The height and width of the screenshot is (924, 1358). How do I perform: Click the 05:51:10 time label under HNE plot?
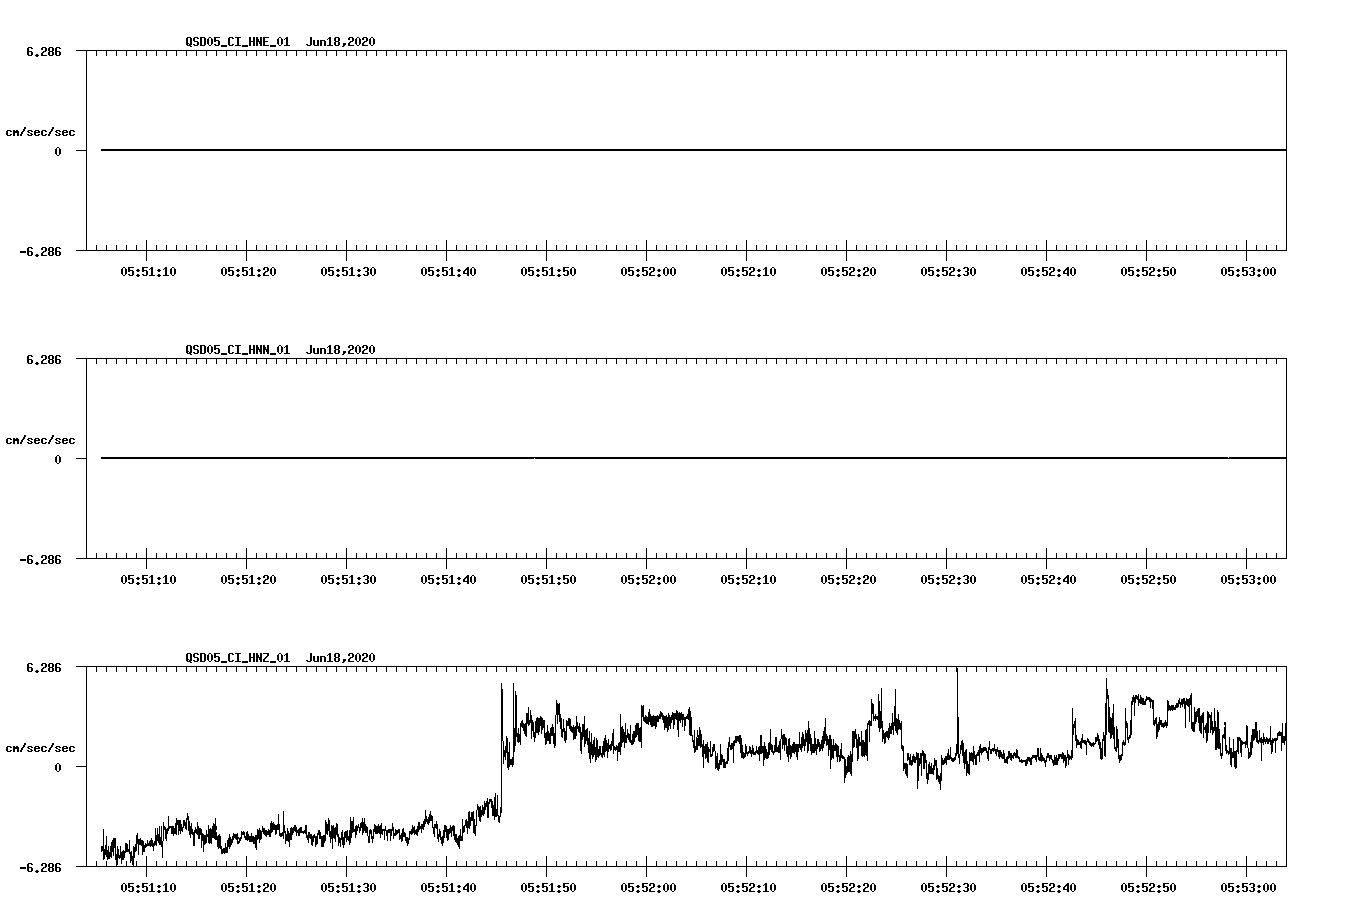point(148,272)
